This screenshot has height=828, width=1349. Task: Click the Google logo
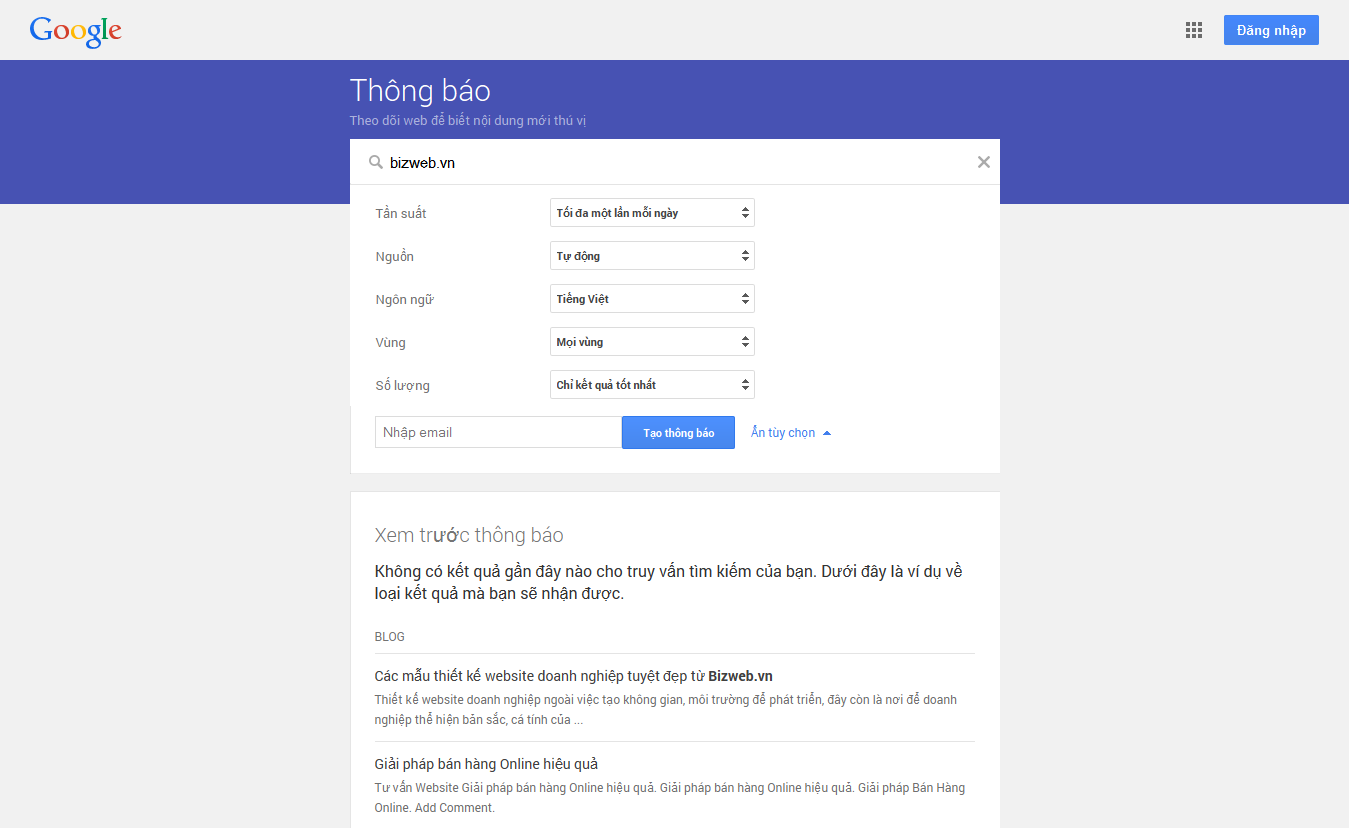click(x=76, y=31)
